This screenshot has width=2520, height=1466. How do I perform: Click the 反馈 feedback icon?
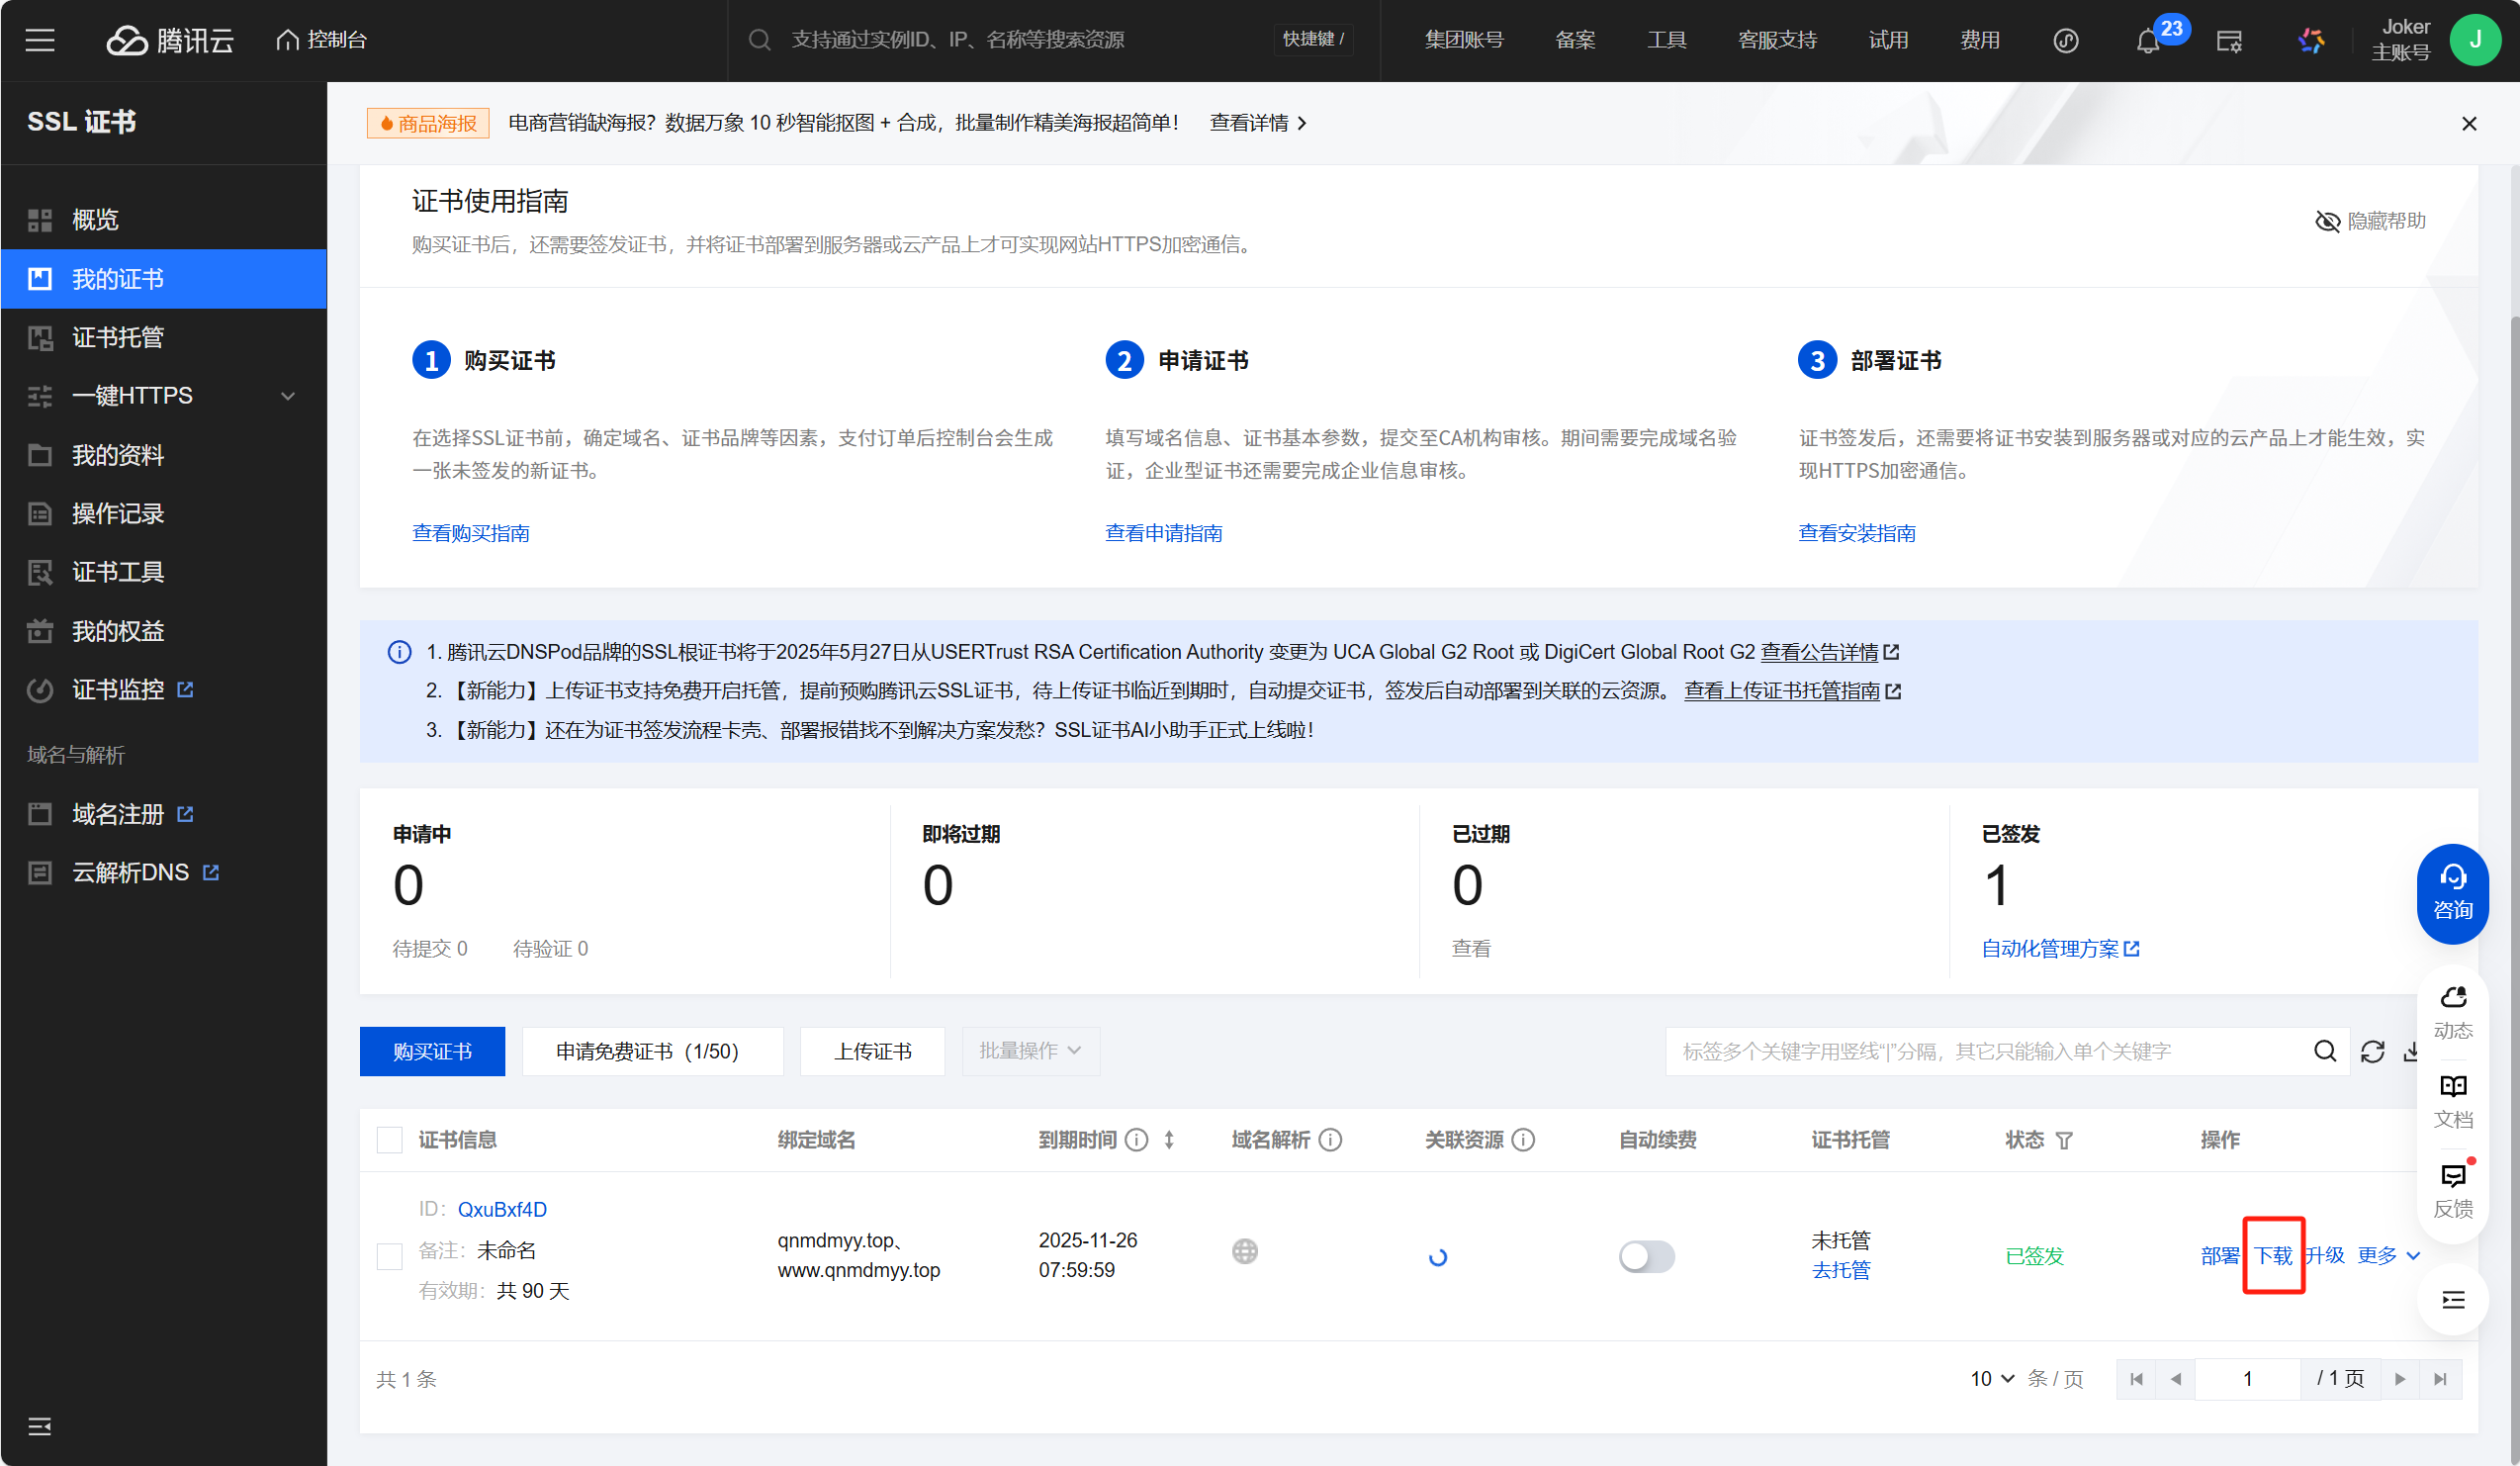coord(2452,1190)
